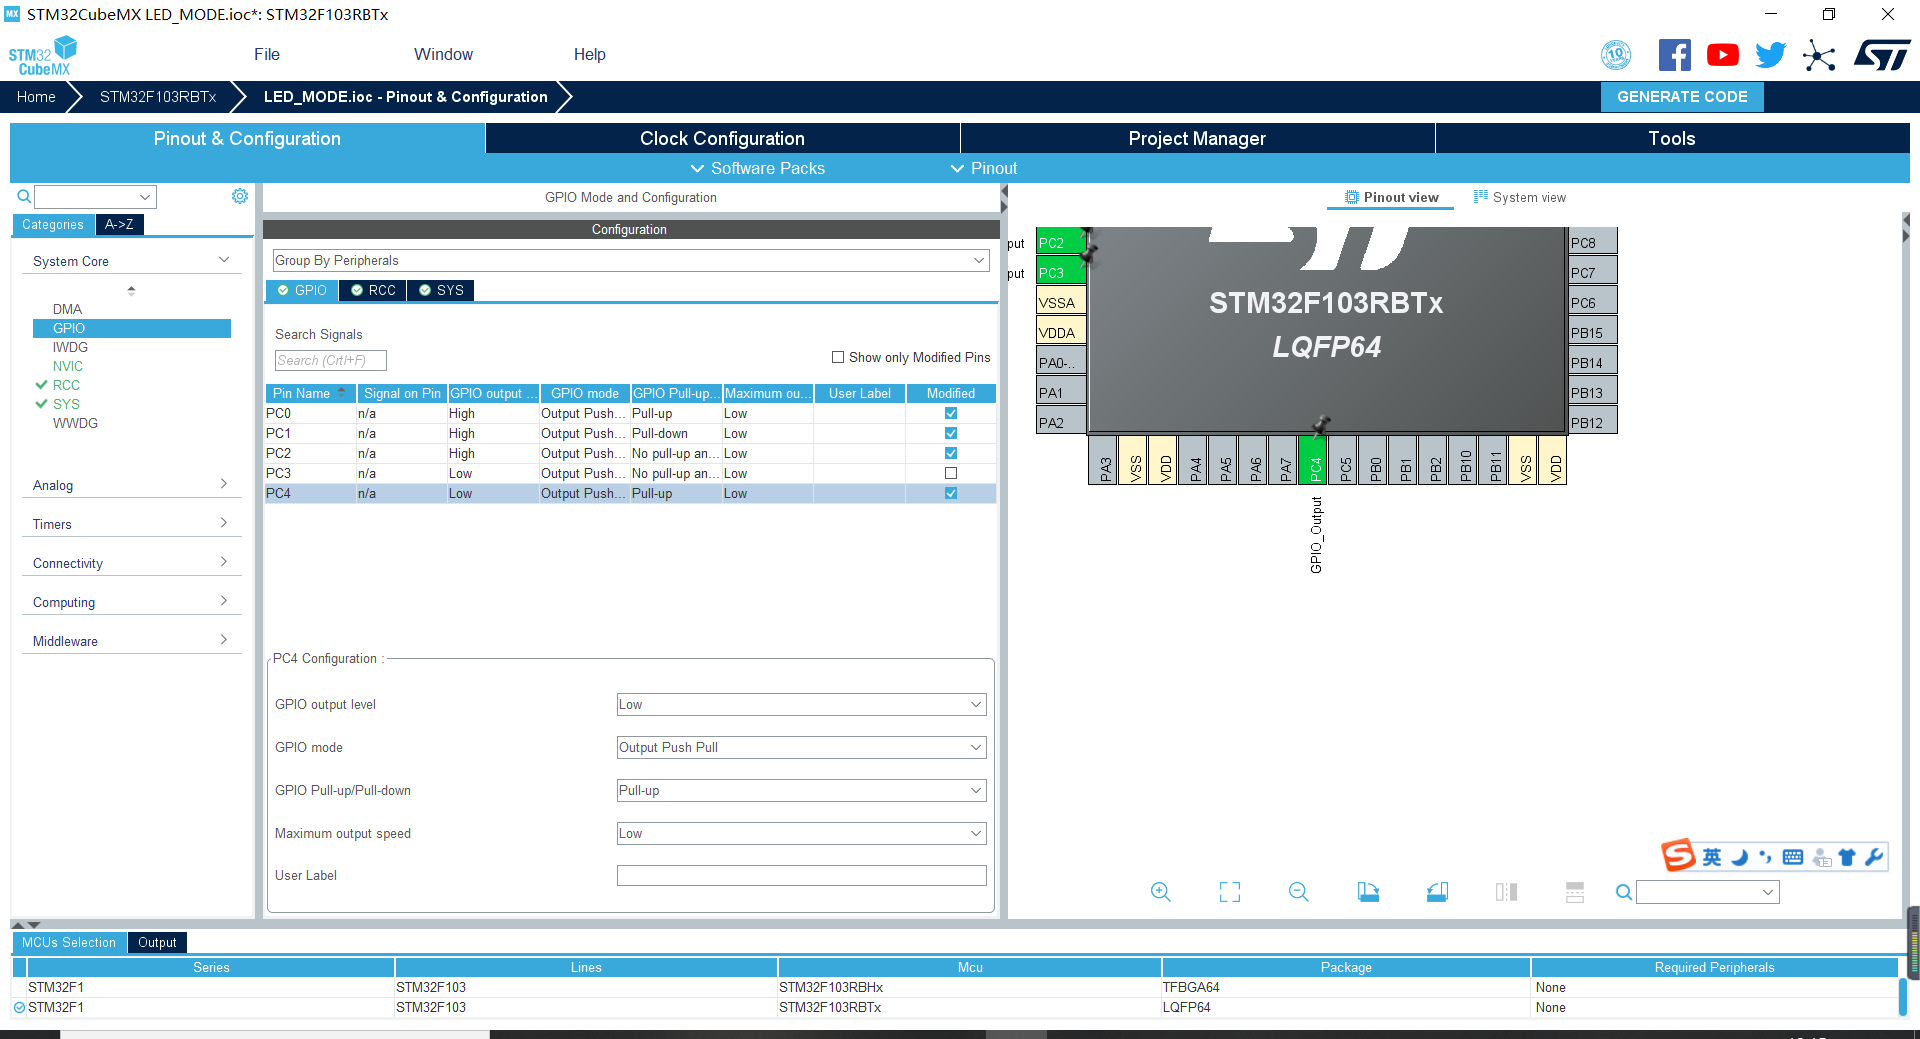Open the Output tab at bottom
Viewport: 1920px width, 1039px height.
(157, 942)
